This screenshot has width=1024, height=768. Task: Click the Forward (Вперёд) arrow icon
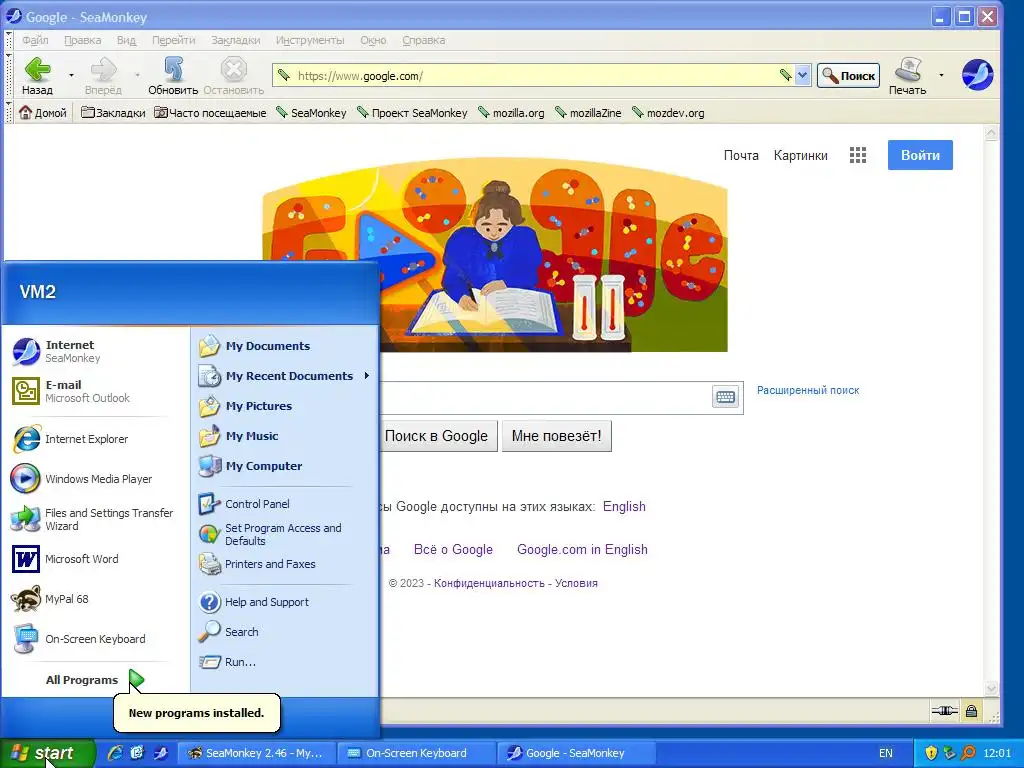(x=103, y=69)
